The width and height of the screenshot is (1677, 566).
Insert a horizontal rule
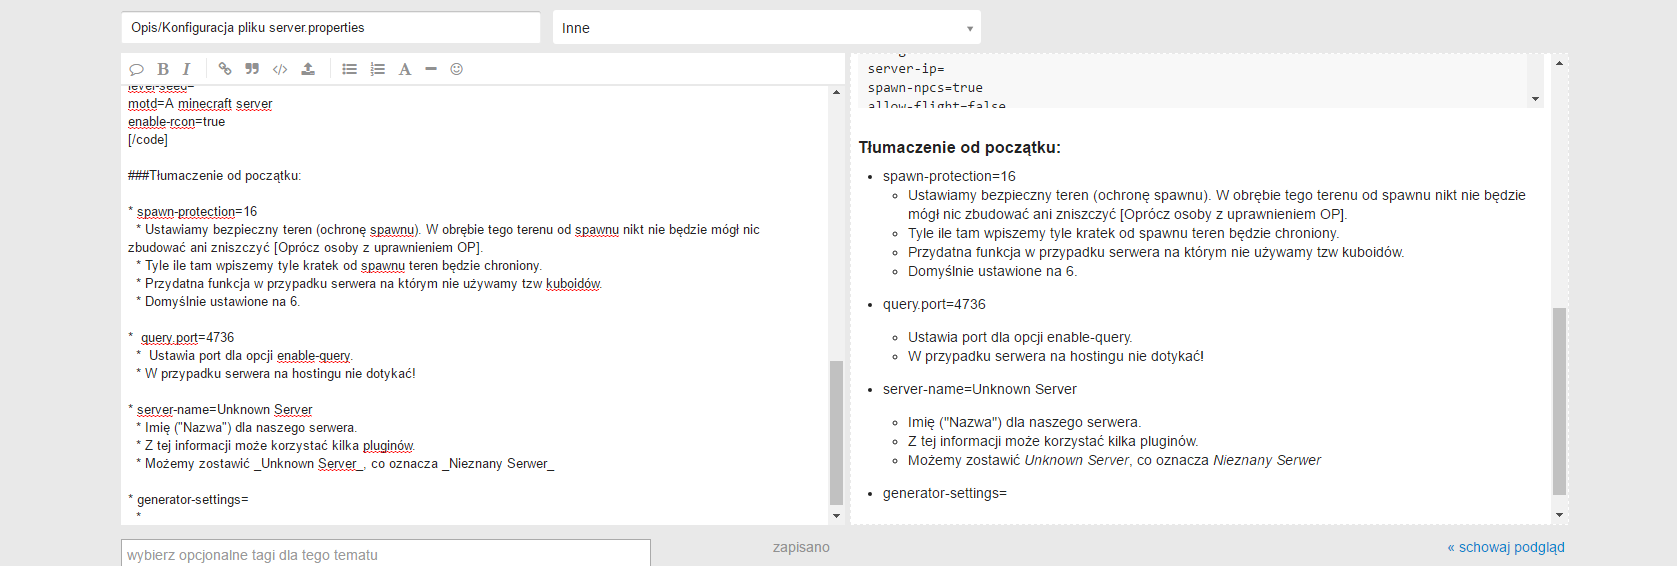[431, 69]
